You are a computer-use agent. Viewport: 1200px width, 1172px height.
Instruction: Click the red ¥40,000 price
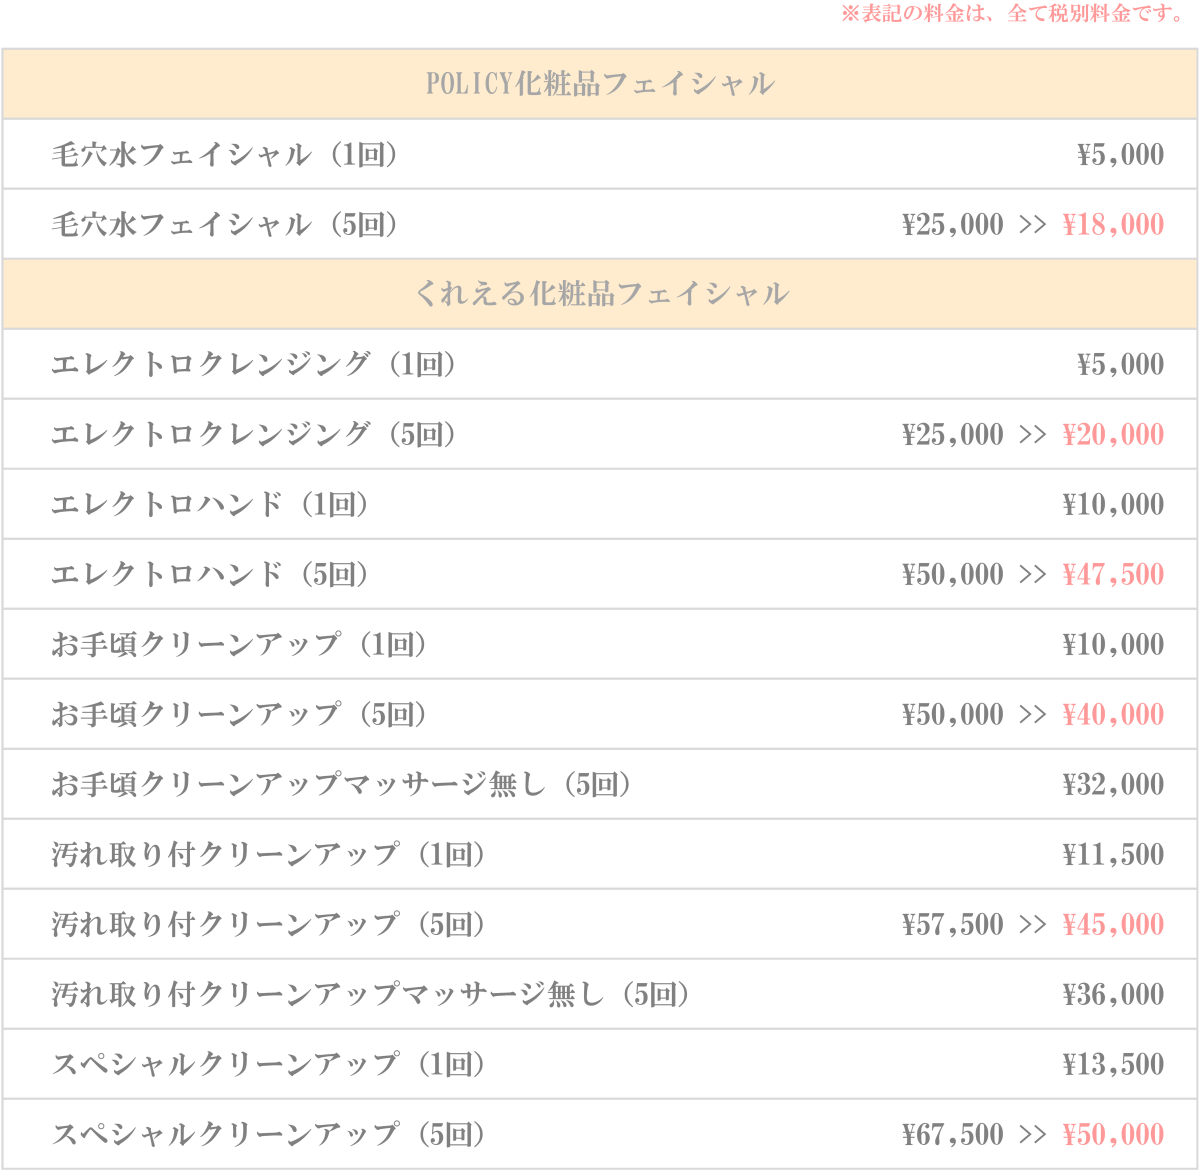(1113, 715)
